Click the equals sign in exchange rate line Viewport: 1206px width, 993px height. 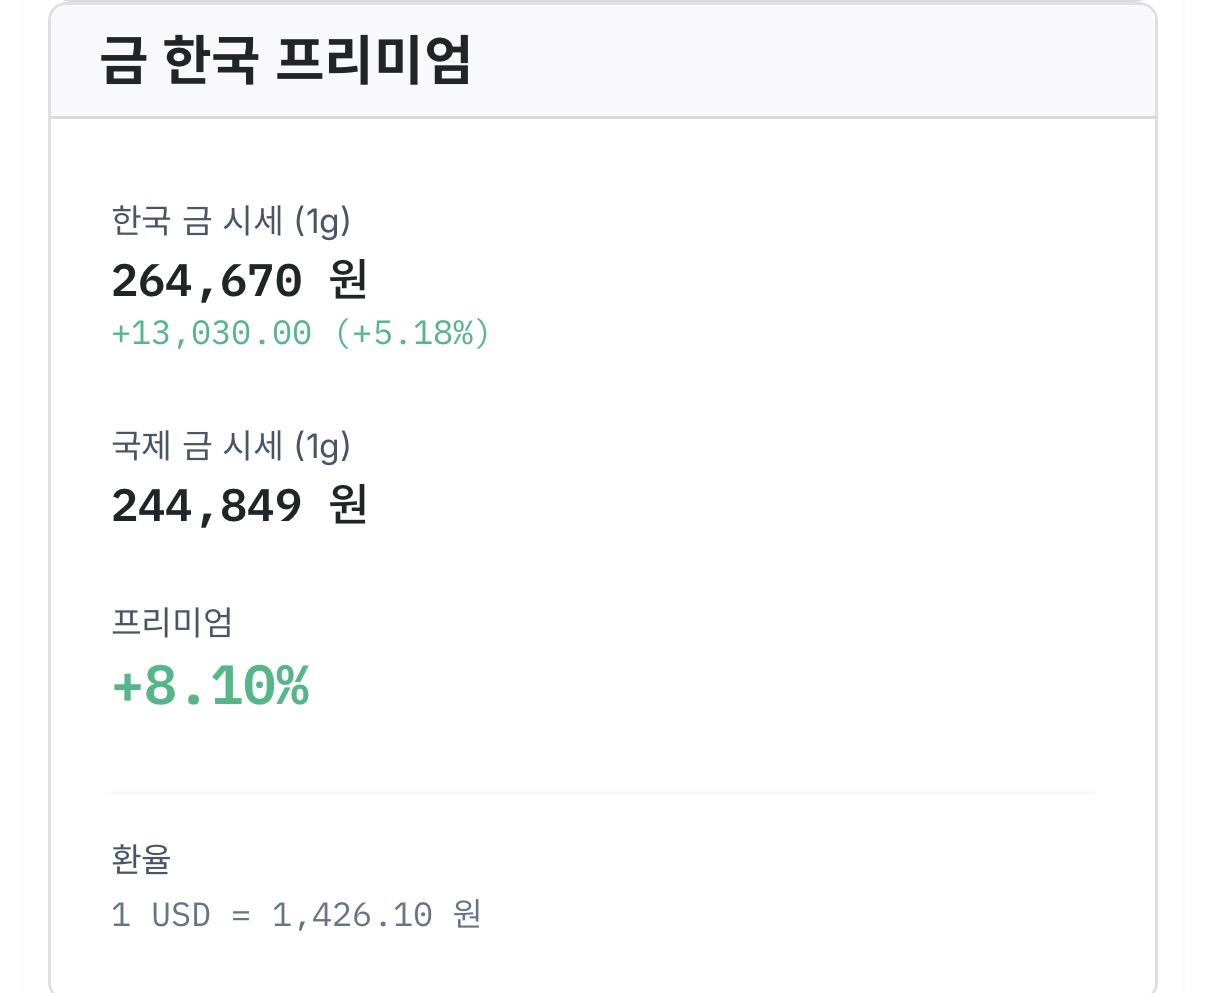click(241, 915)
